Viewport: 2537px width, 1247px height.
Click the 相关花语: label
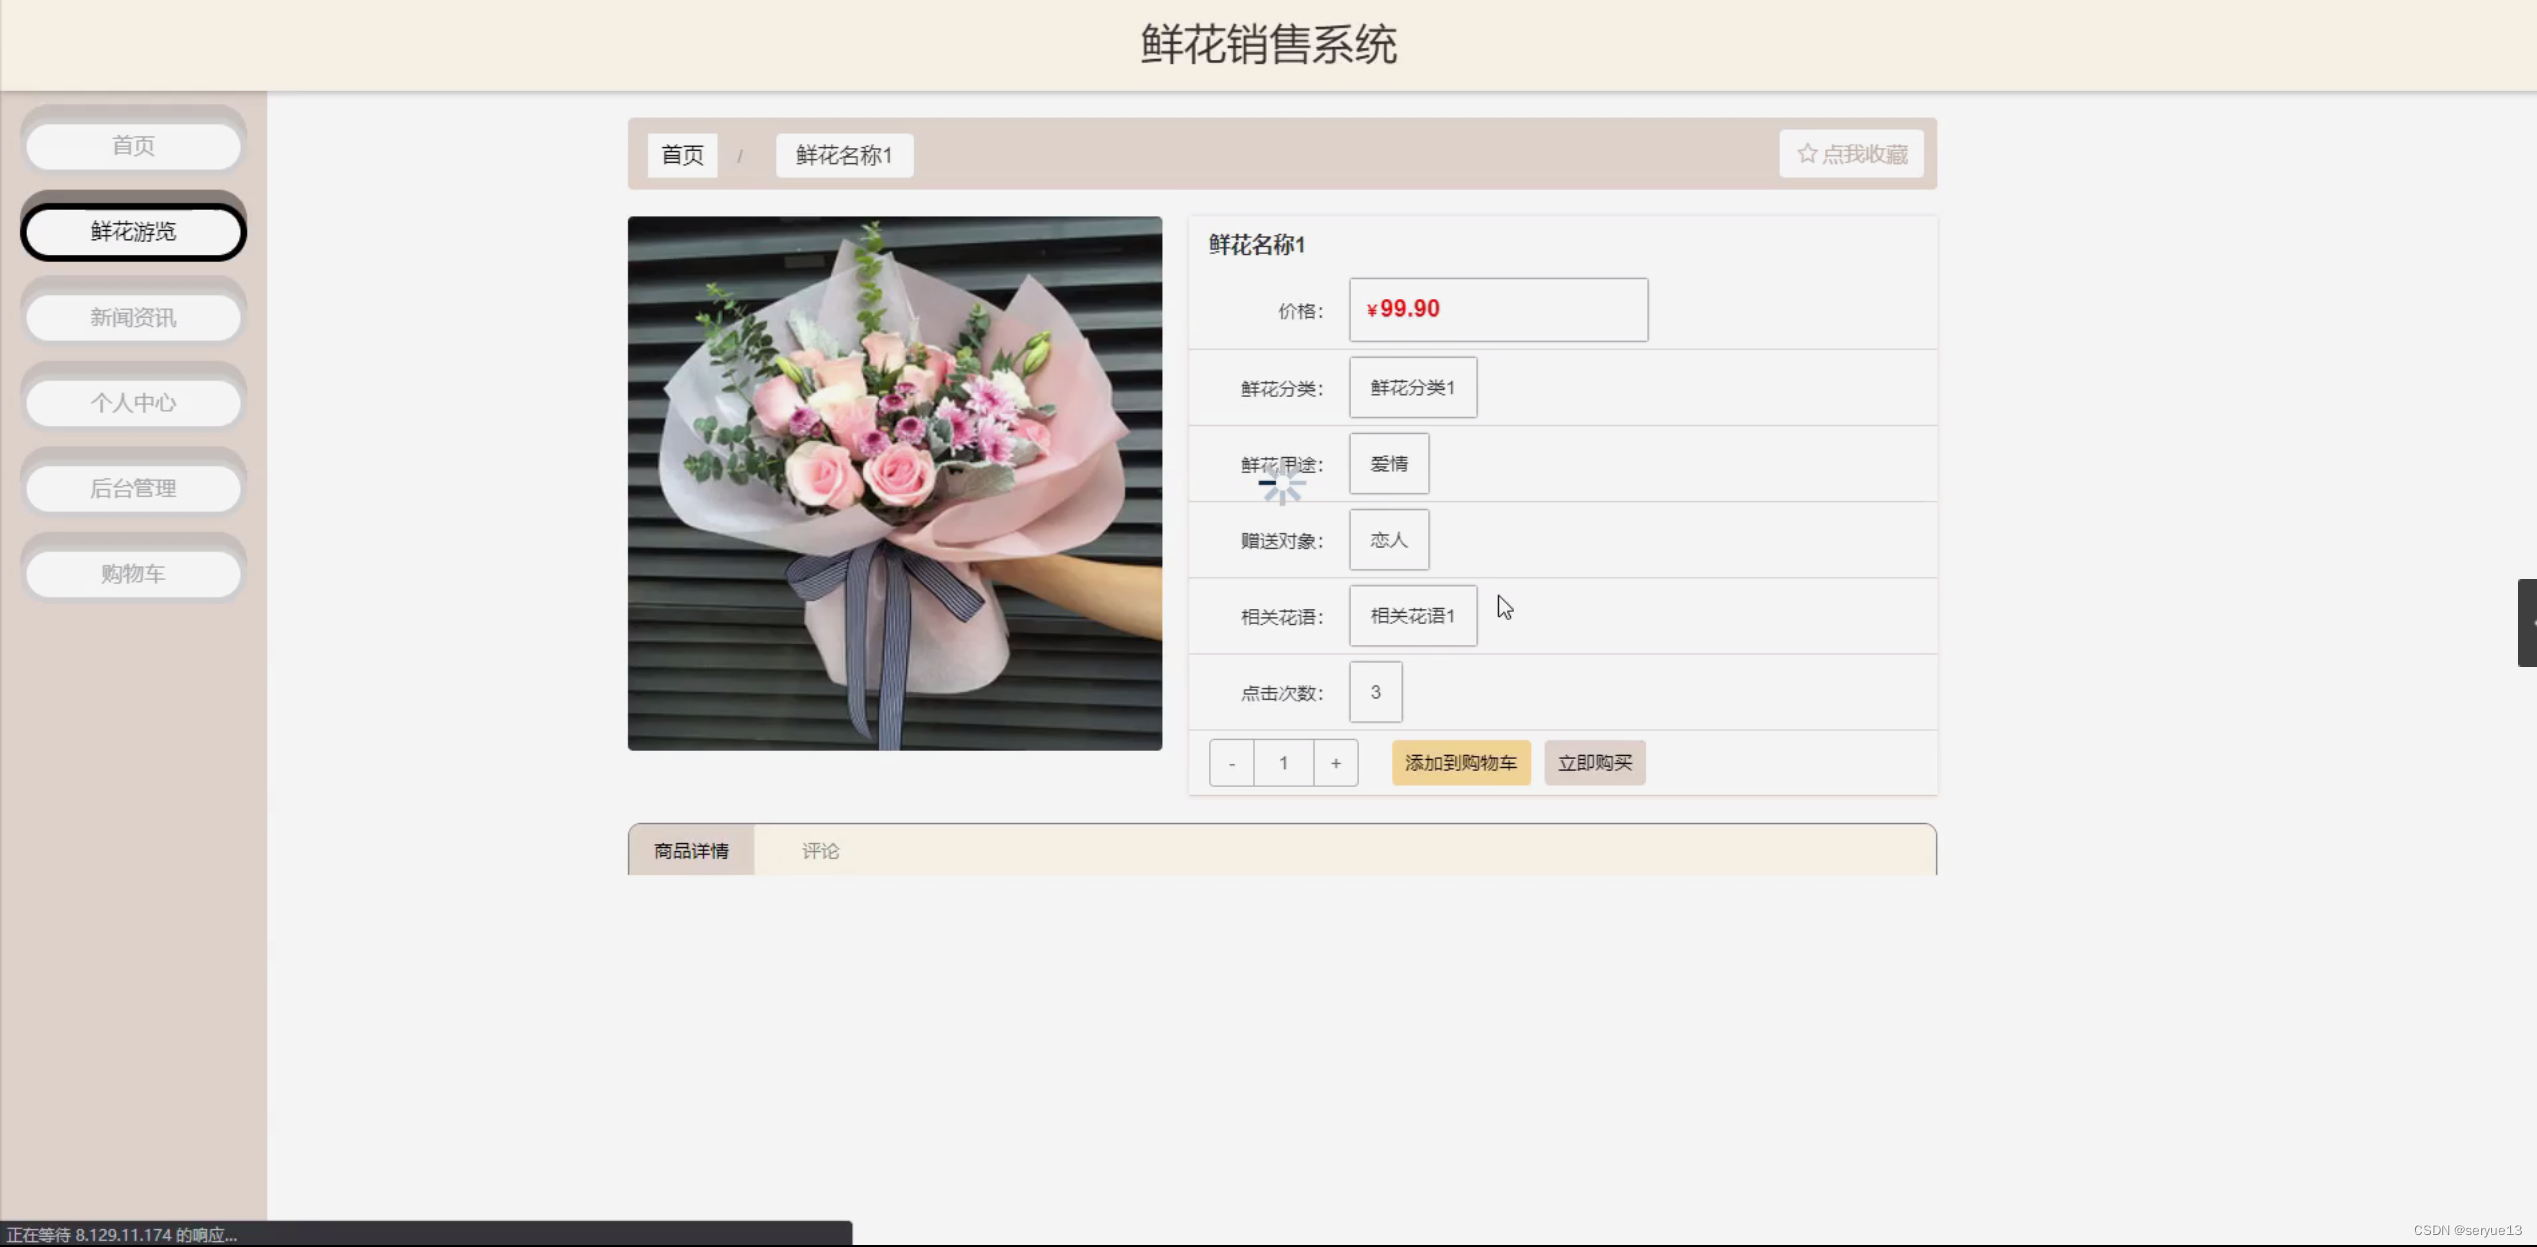pyautogui.click(x=1281, y=618)
